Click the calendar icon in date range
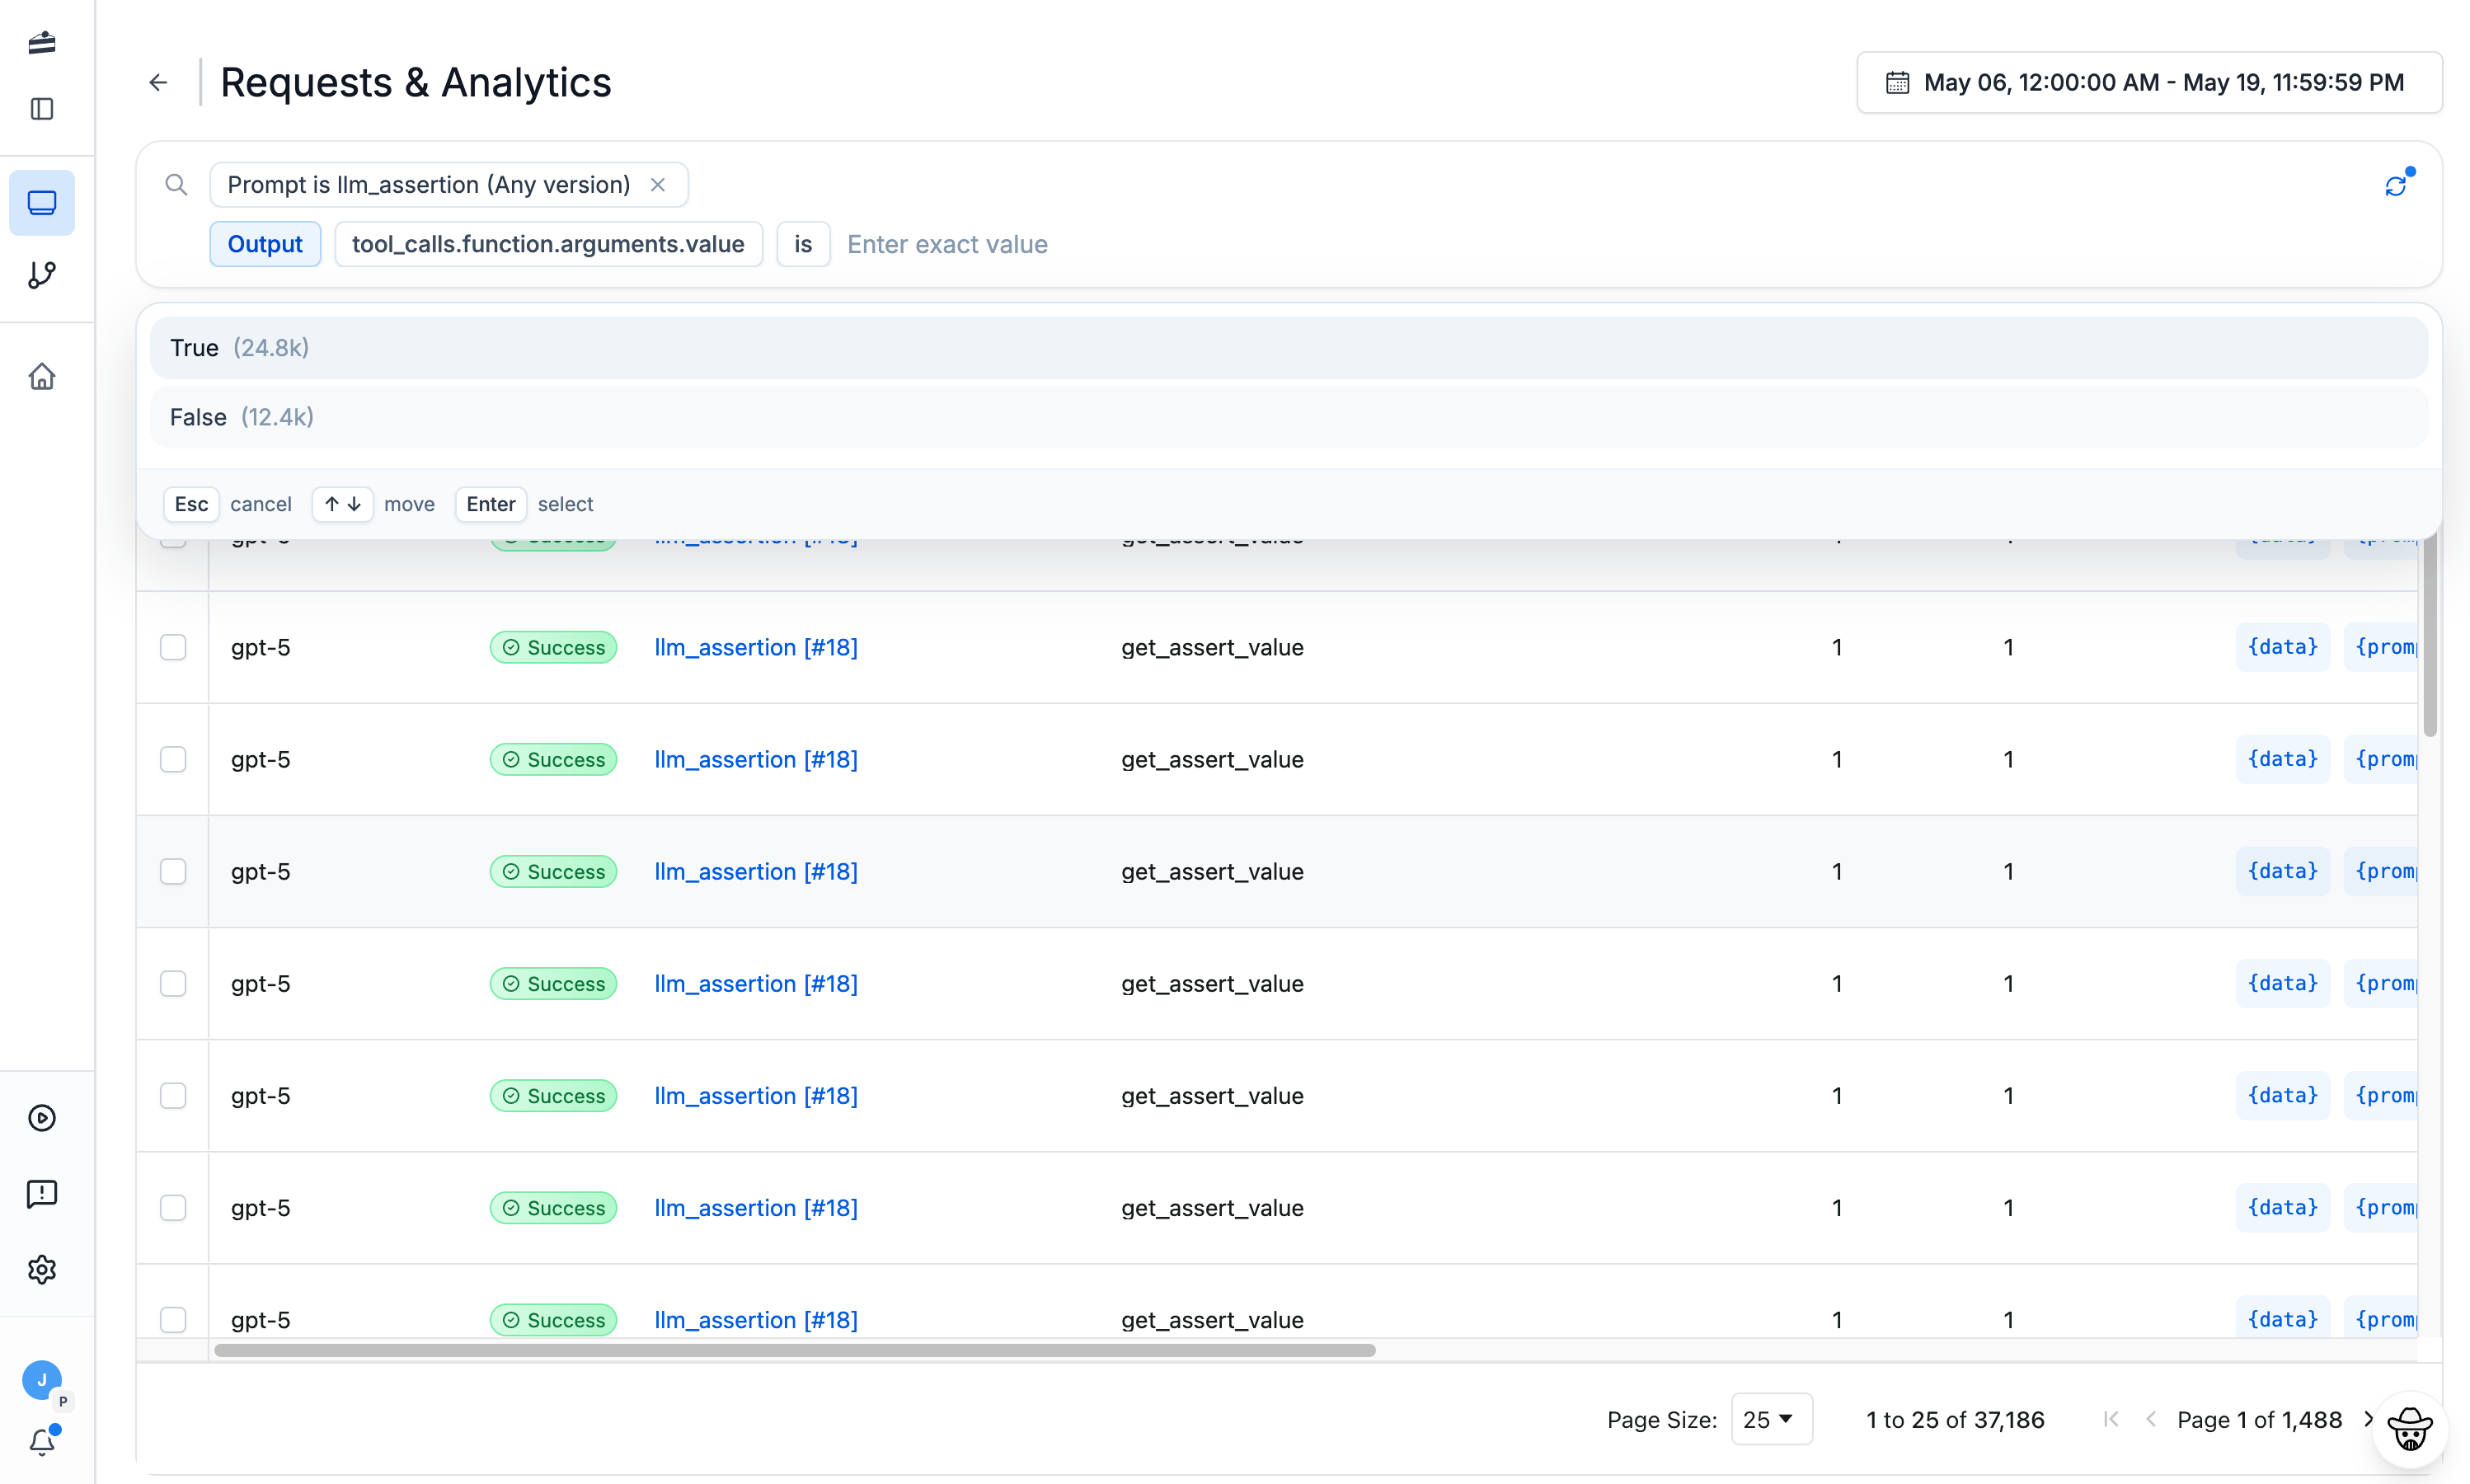The height and width of the screenshot is (1484, 2470). (1897, 82)
